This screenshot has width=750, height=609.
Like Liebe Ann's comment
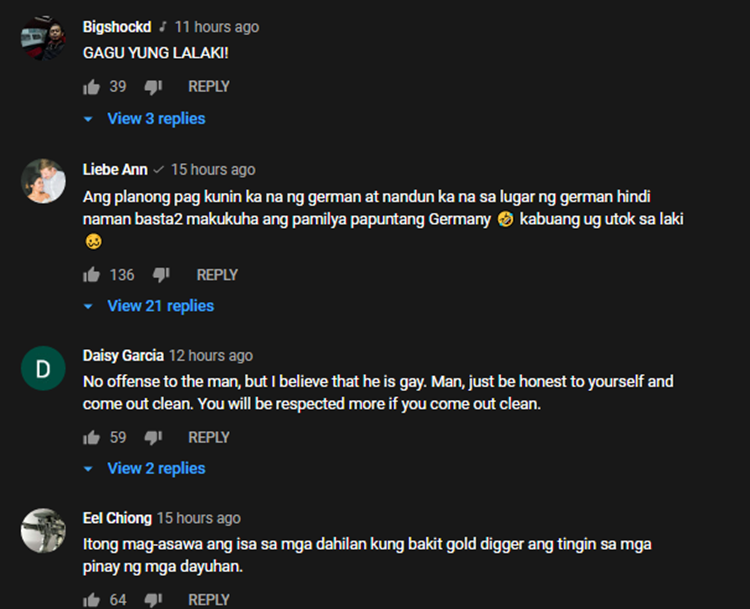(x=91, y=275)
